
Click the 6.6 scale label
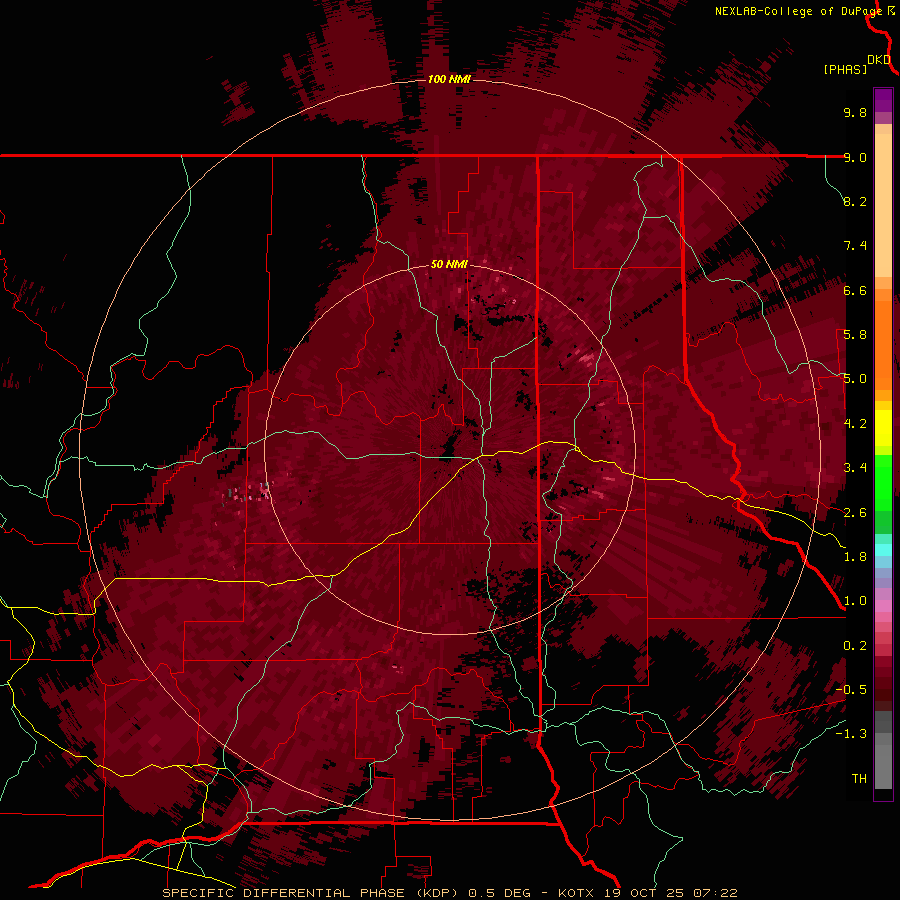tap(855, 290)
